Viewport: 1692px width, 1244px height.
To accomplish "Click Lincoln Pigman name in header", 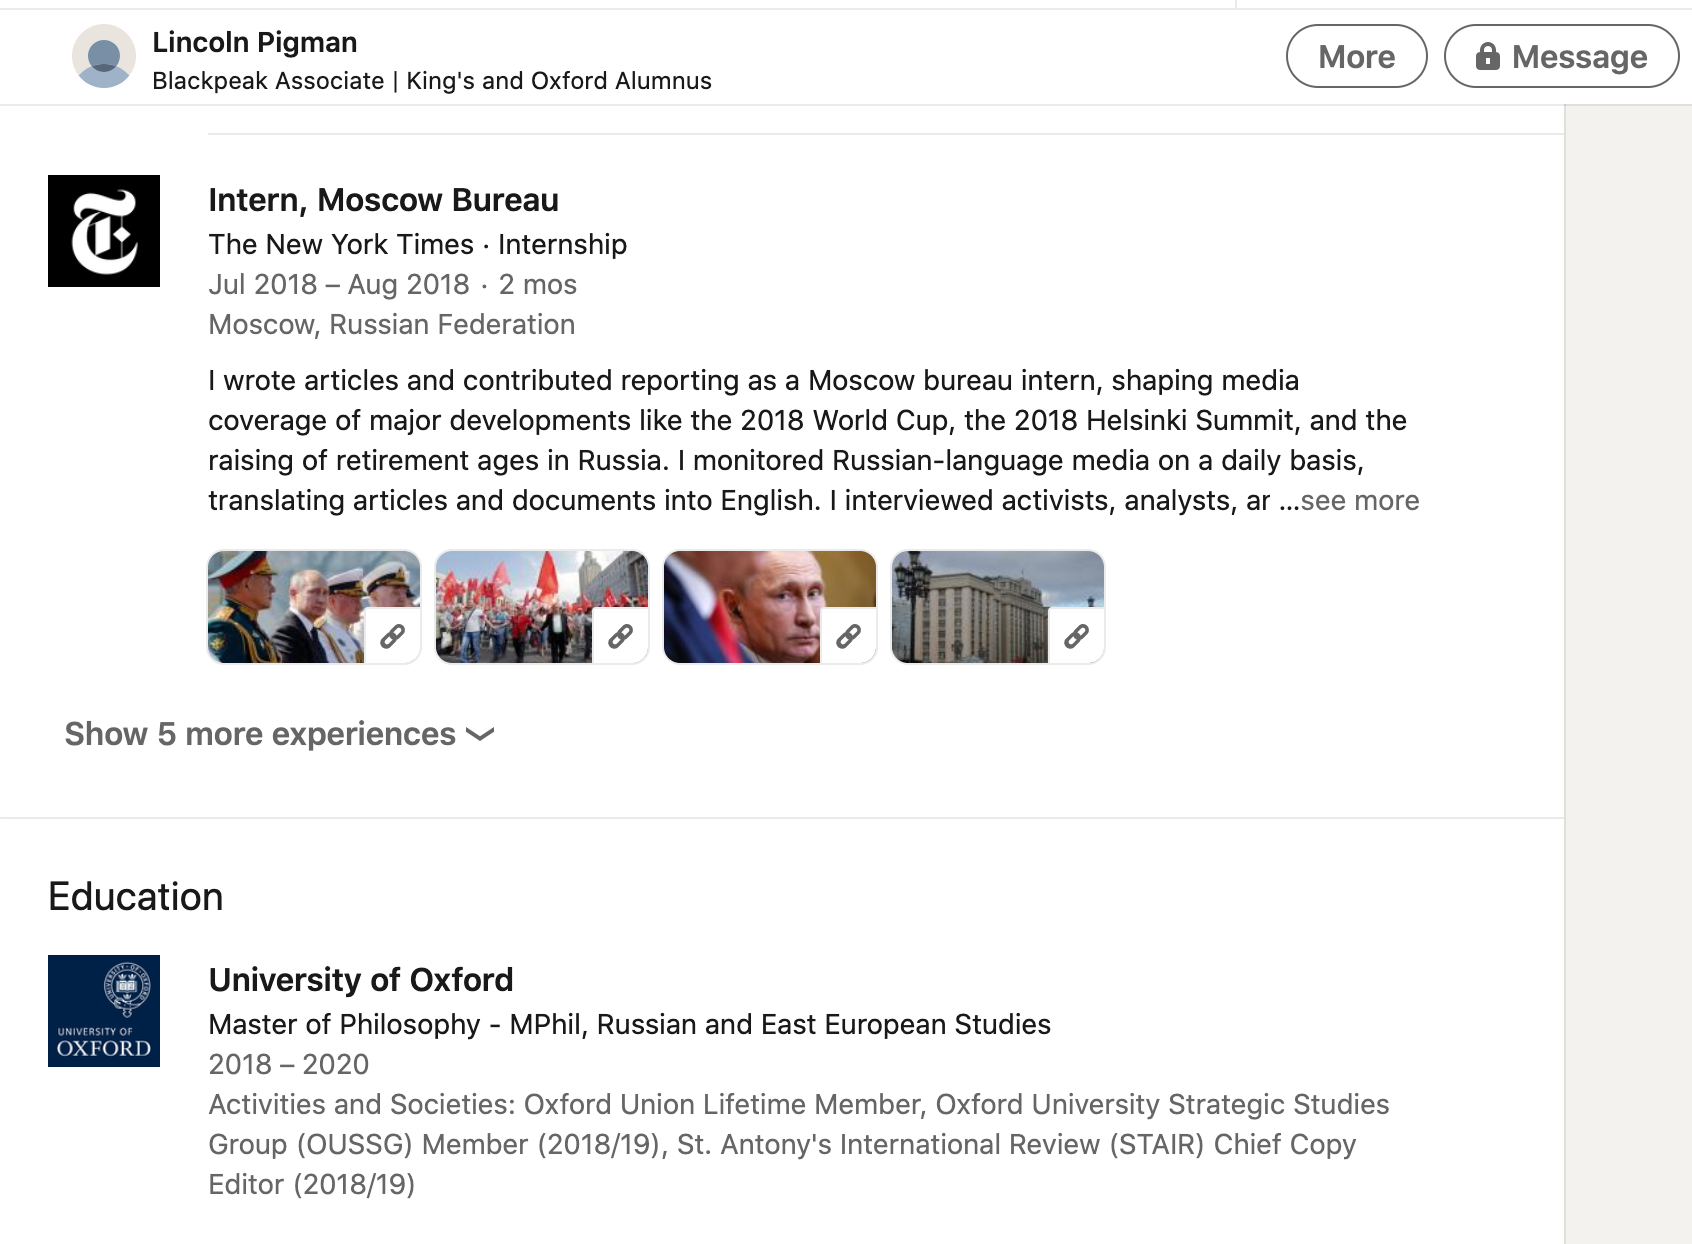I will click(x=255, y=42).
